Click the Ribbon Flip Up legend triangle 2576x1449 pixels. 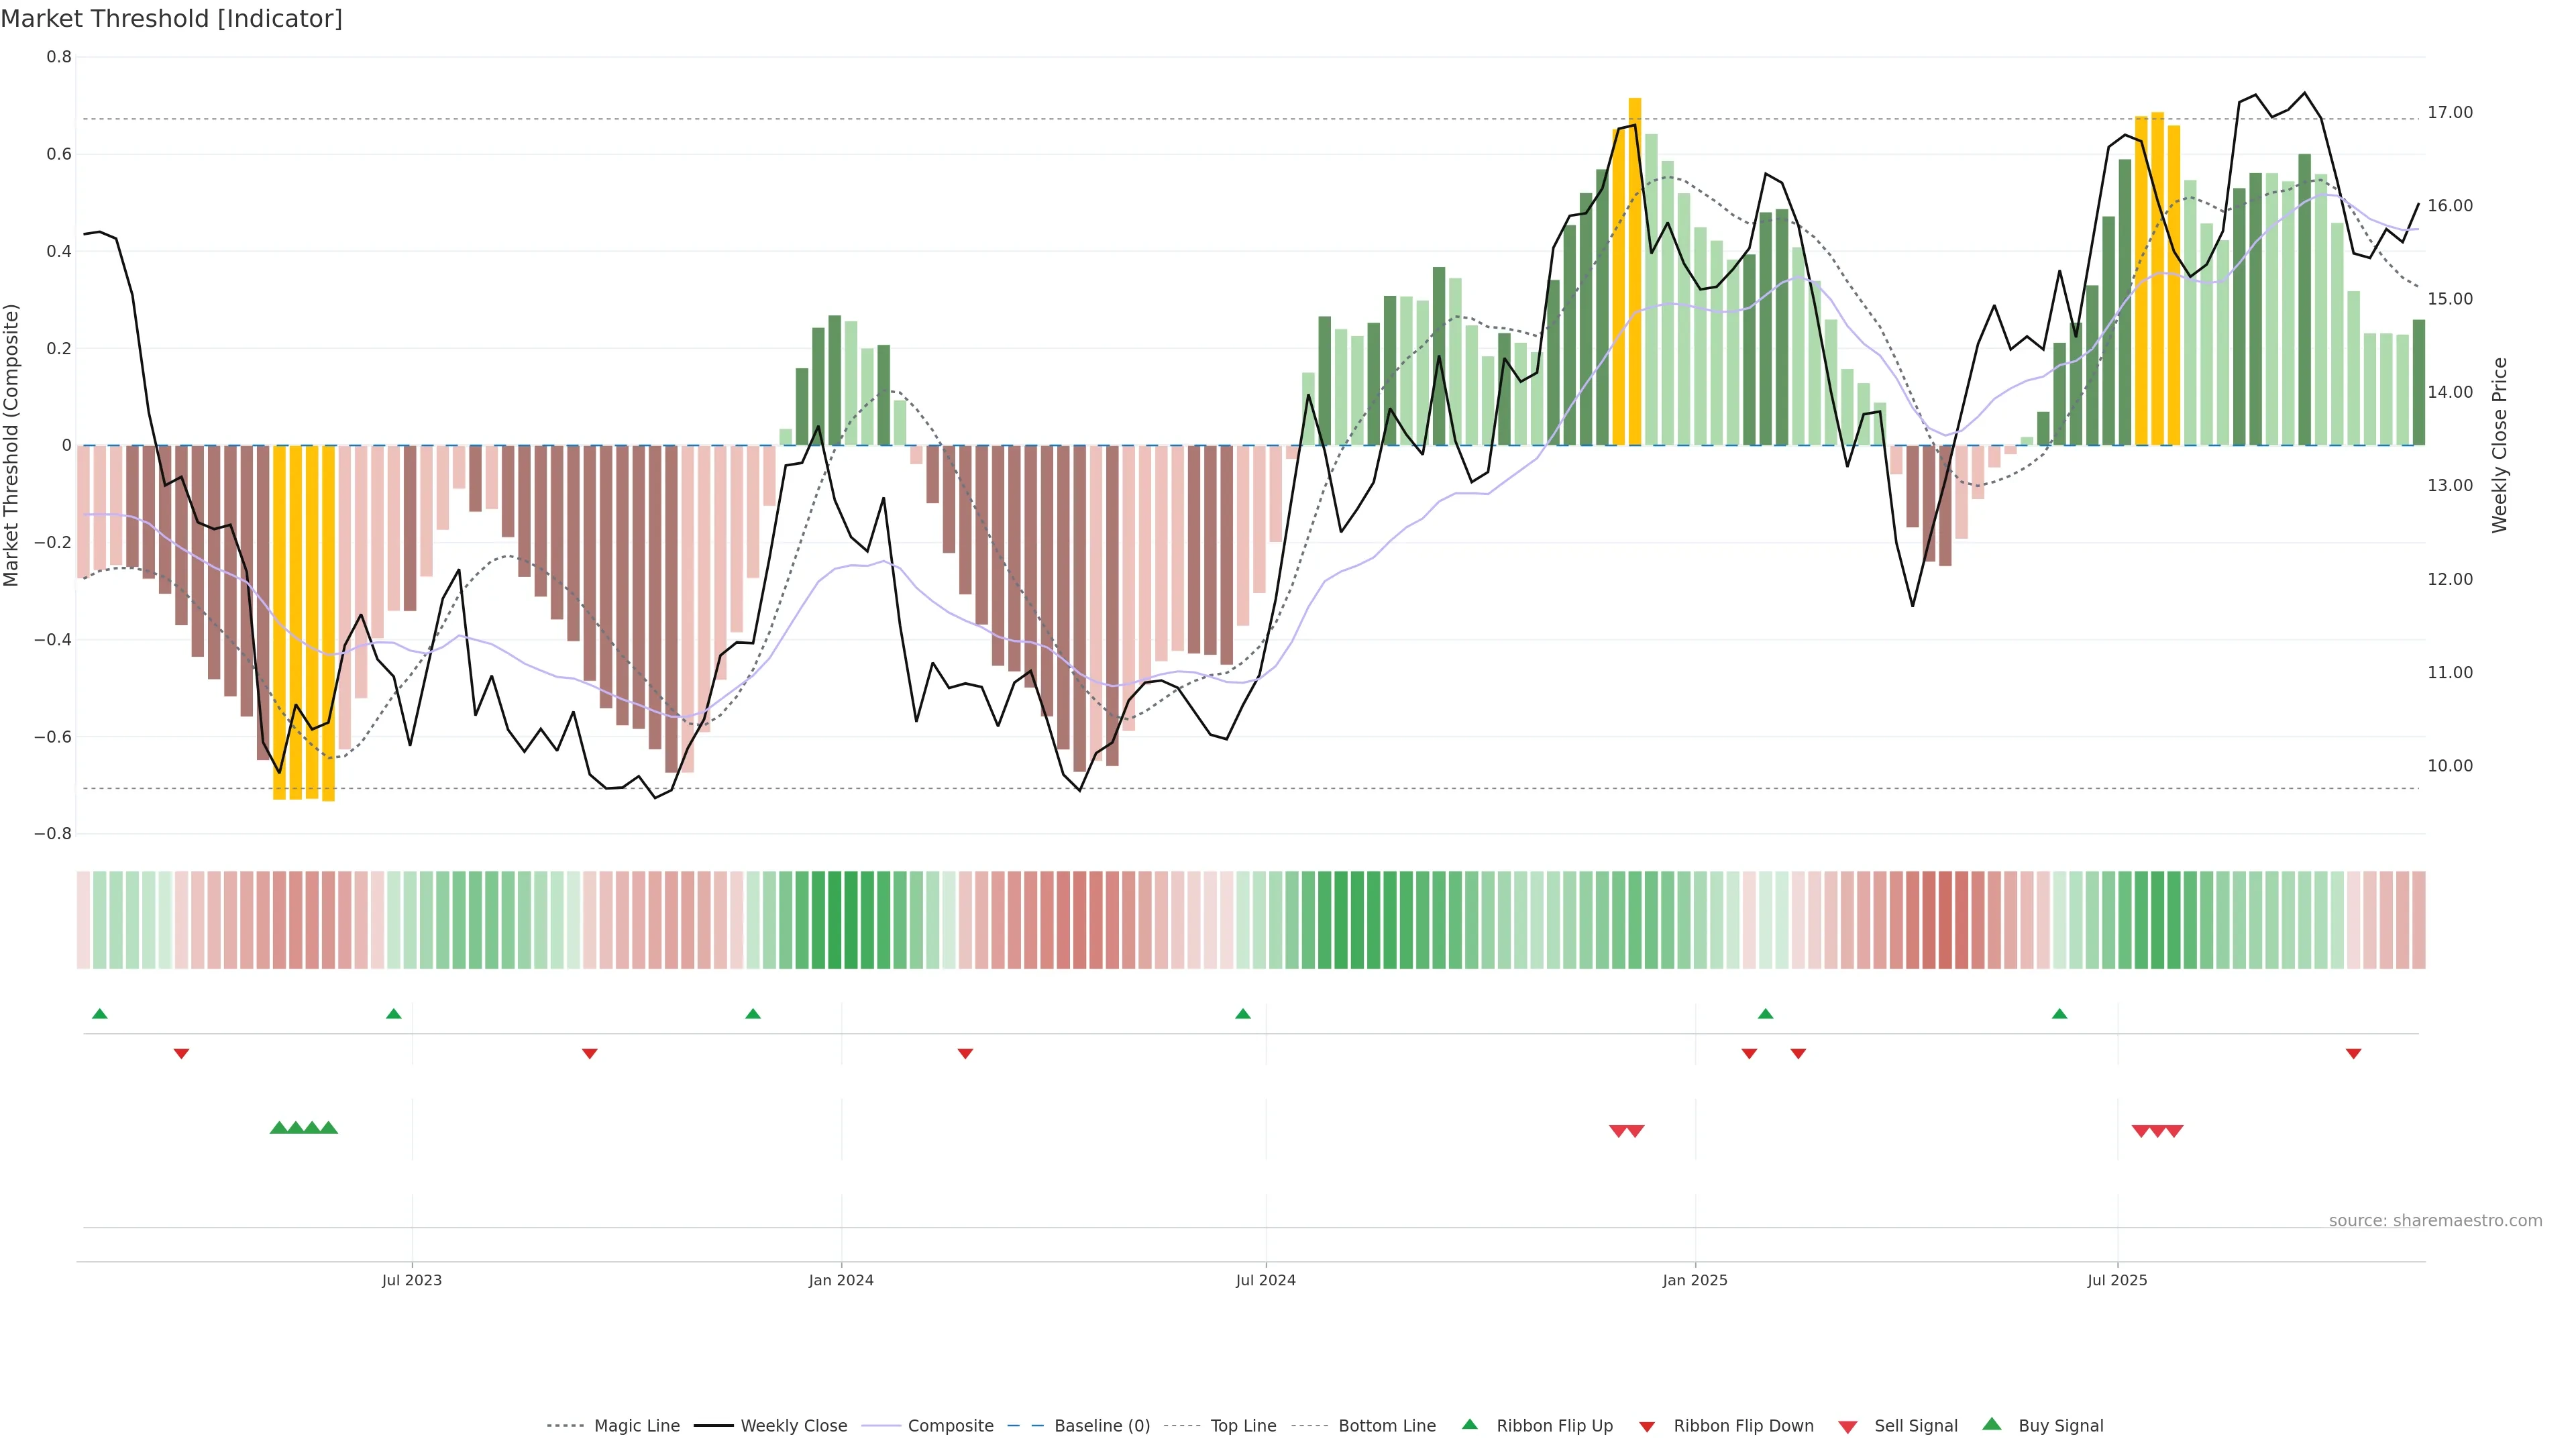(x=1469, y=1424)
